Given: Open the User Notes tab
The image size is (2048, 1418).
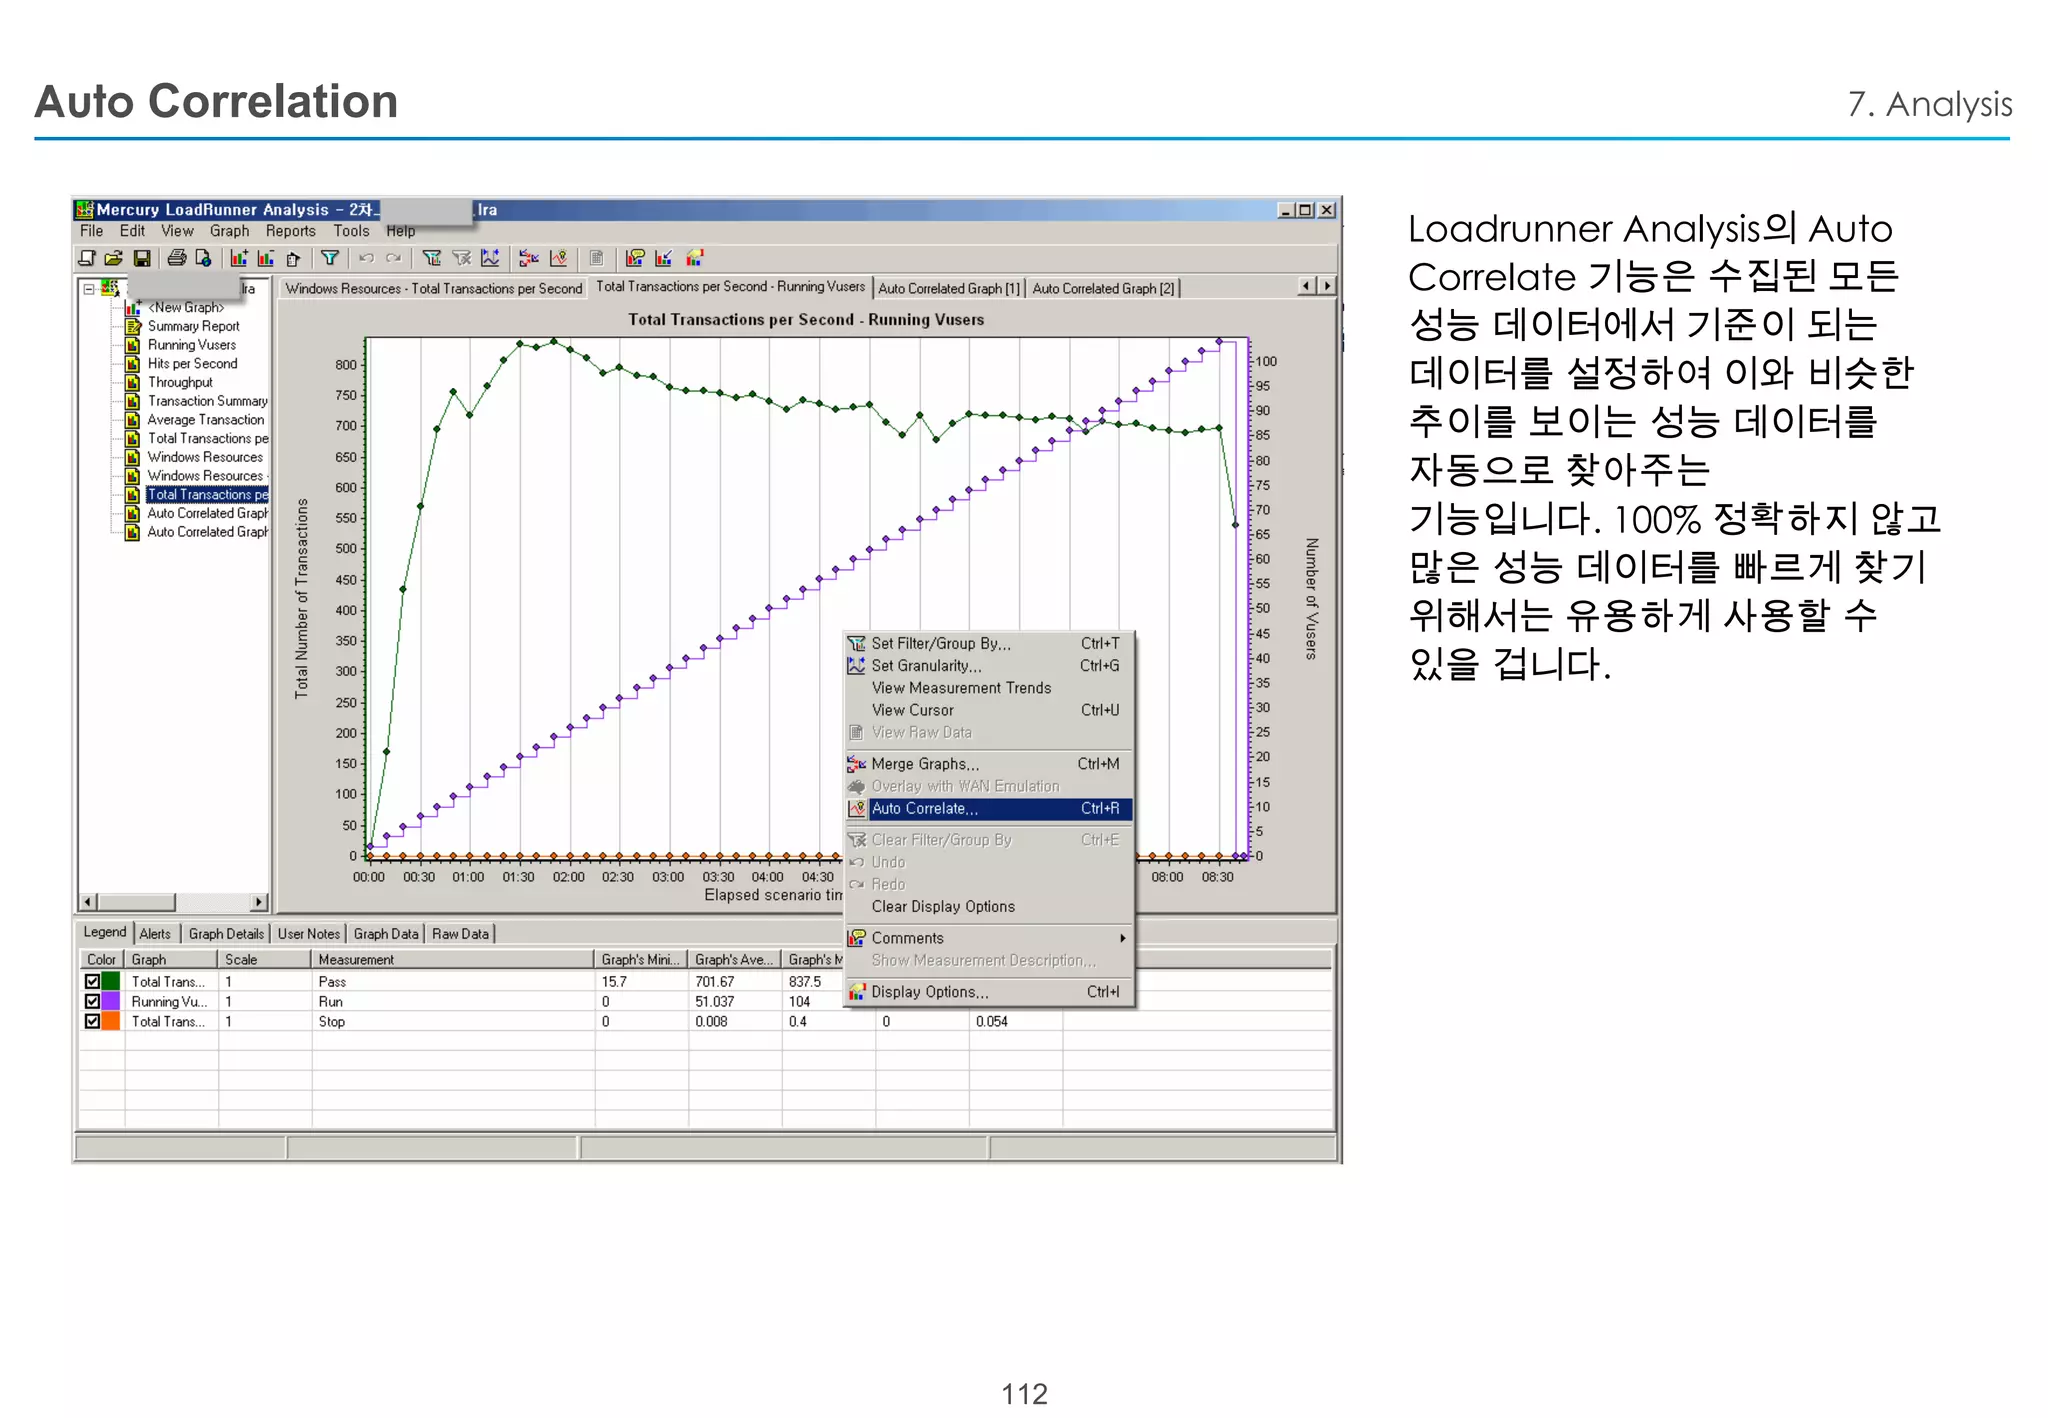Looking at the screenshot, I should pos(308,934).
